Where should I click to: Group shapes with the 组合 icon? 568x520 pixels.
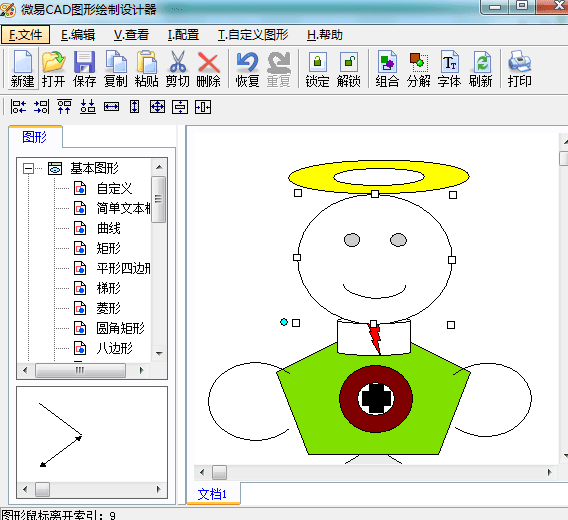click(x=387, y=69)
